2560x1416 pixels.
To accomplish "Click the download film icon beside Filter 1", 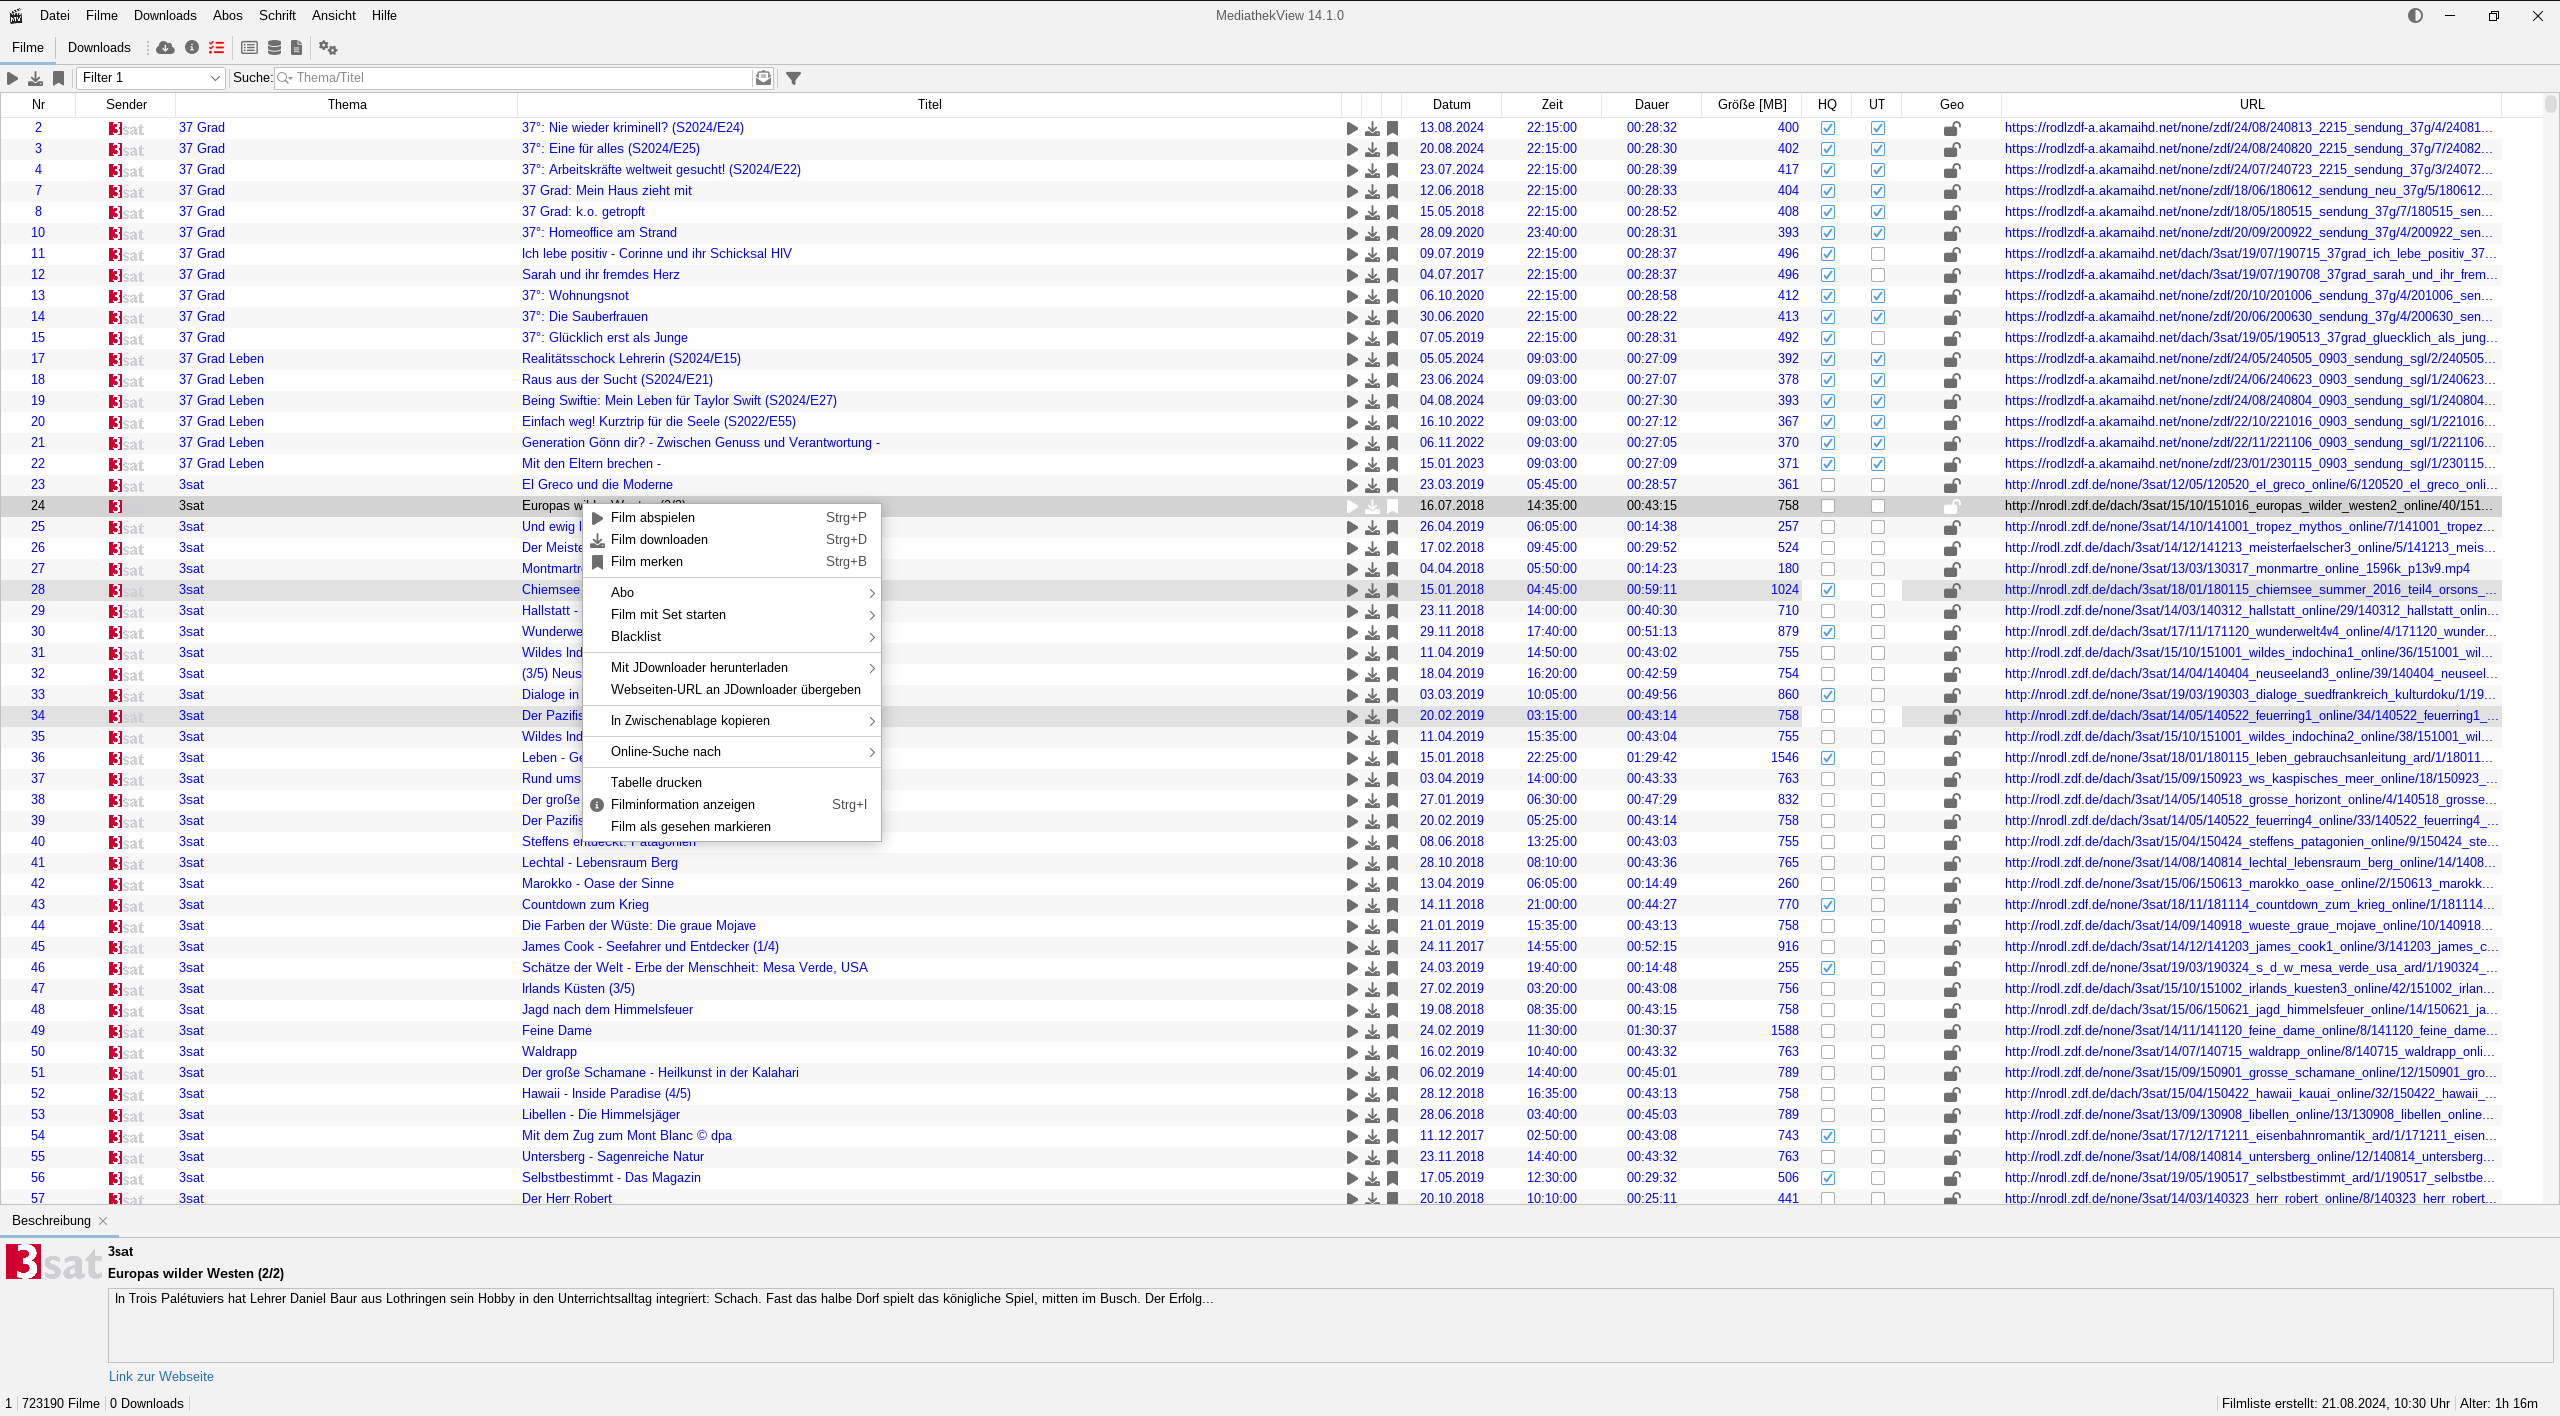I will pos(35,78).
